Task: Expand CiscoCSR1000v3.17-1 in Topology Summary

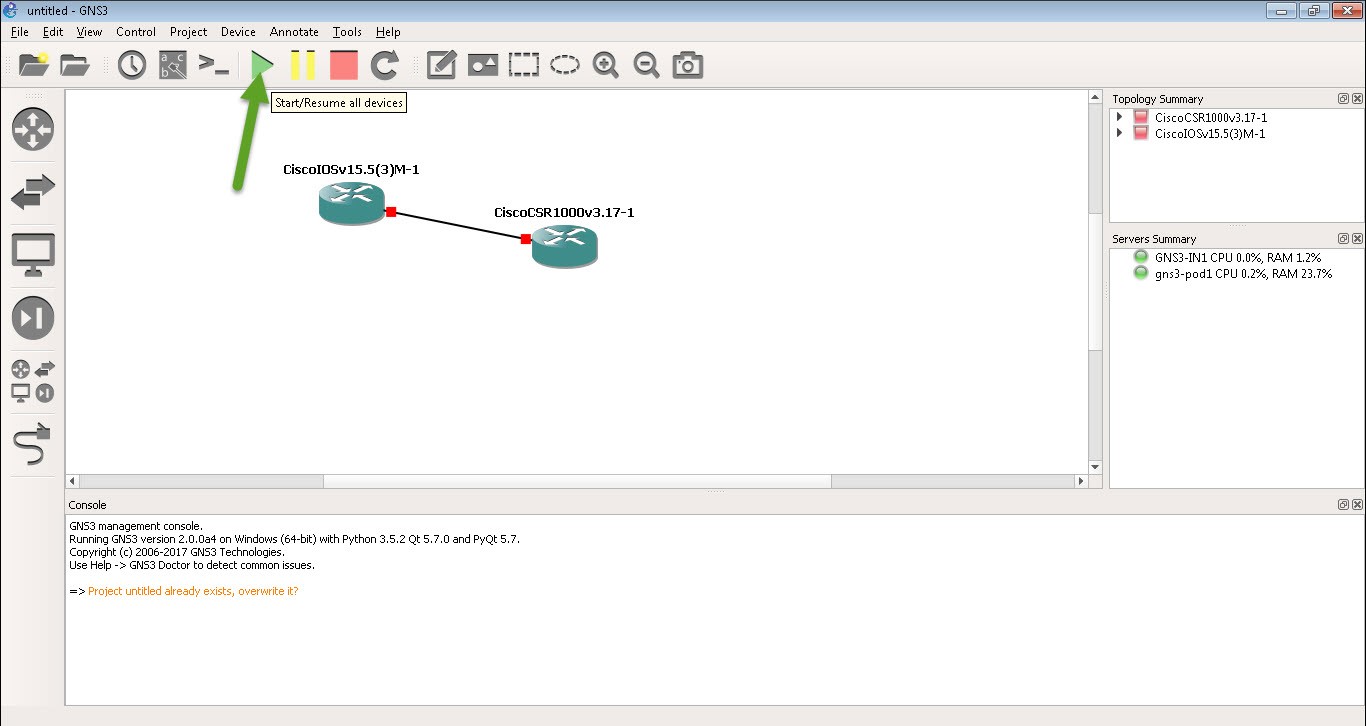Action: click(x=1119, y=117)
